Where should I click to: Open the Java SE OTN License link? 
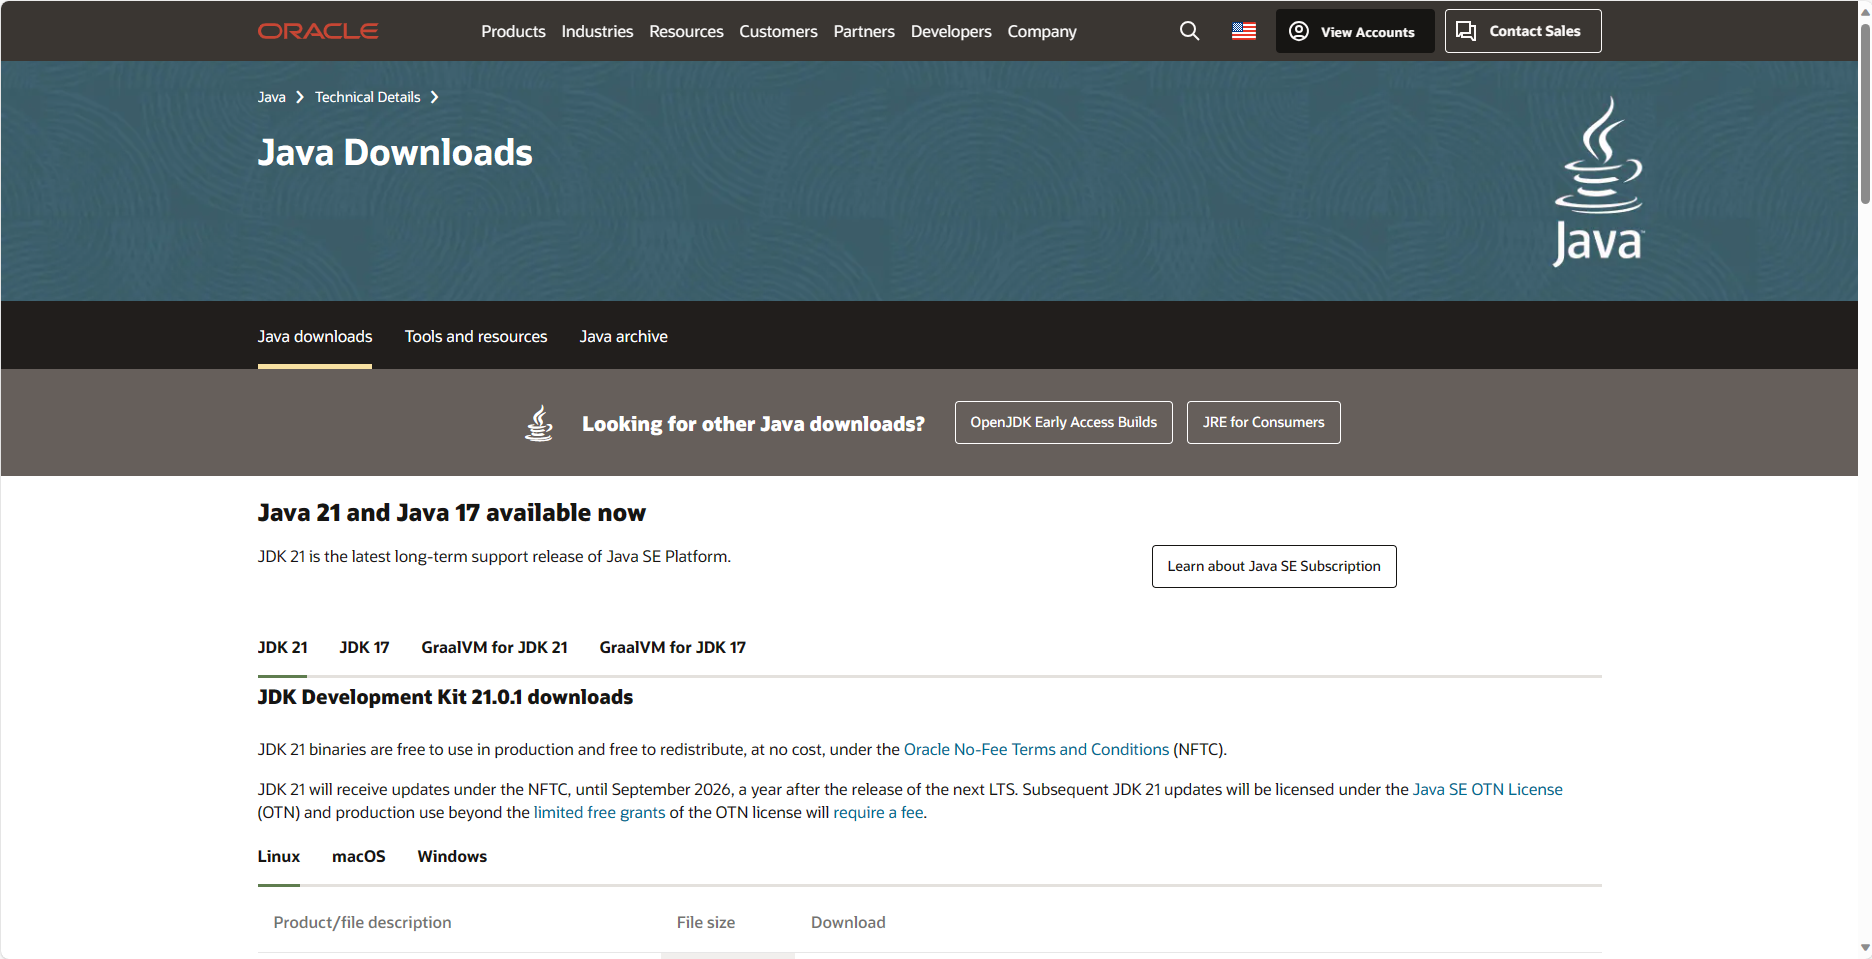click(x=1487, y=789)
